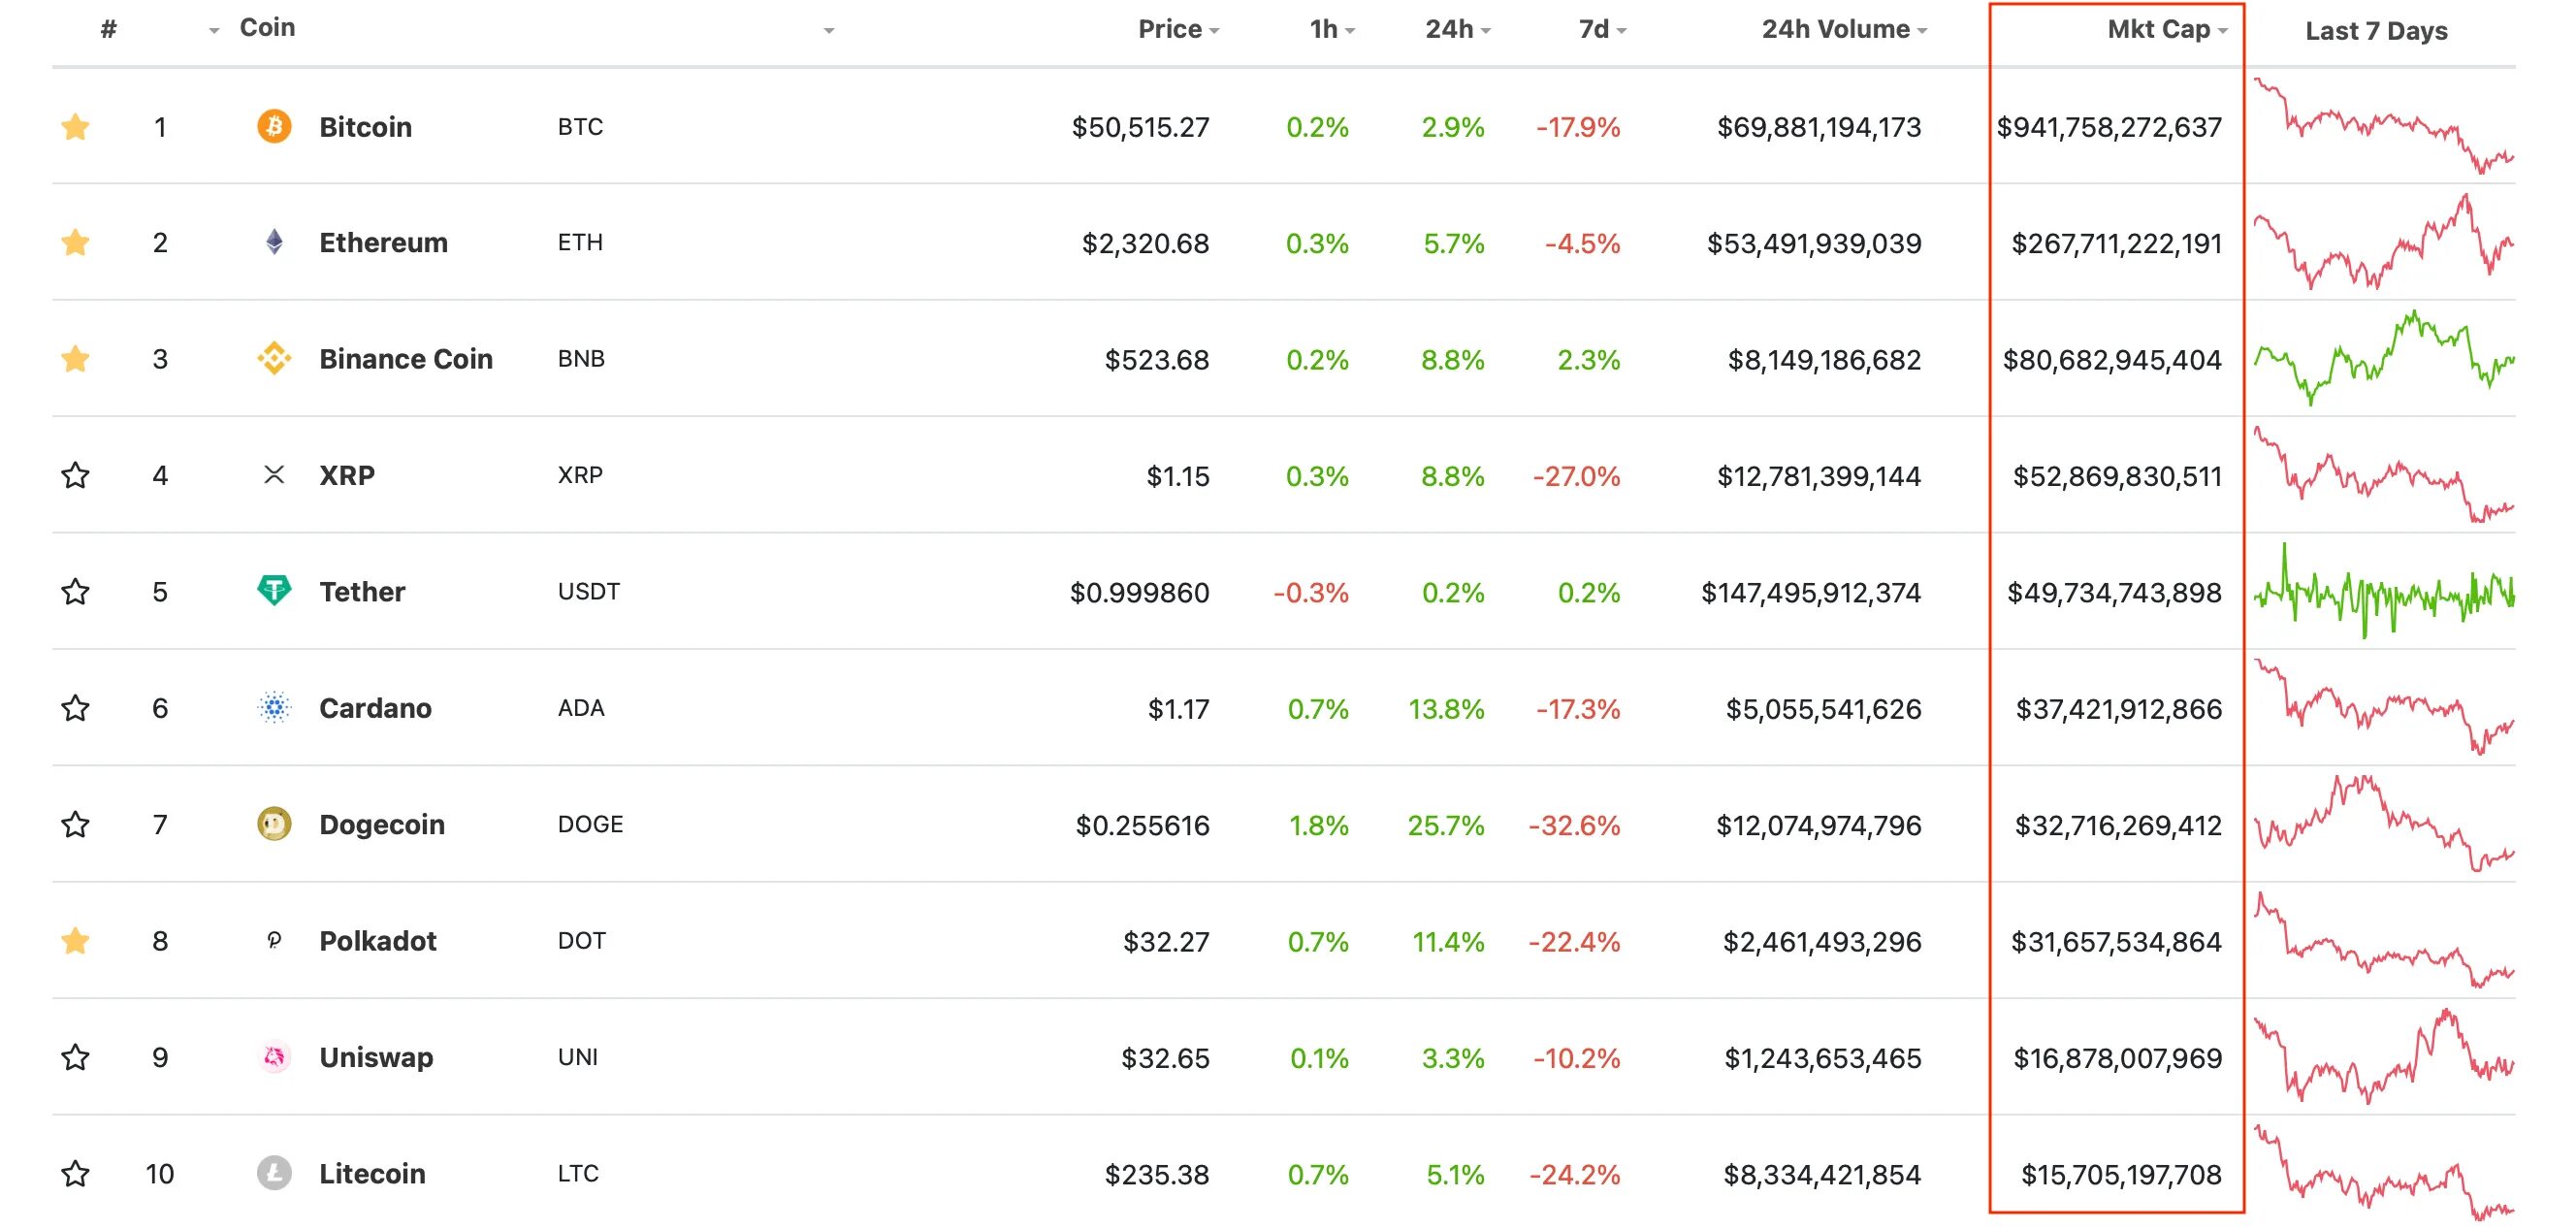Viewport: 2576px width, 1230px height.
Task: Open the Uniswap coin page
Action: tap(376, 1057)
